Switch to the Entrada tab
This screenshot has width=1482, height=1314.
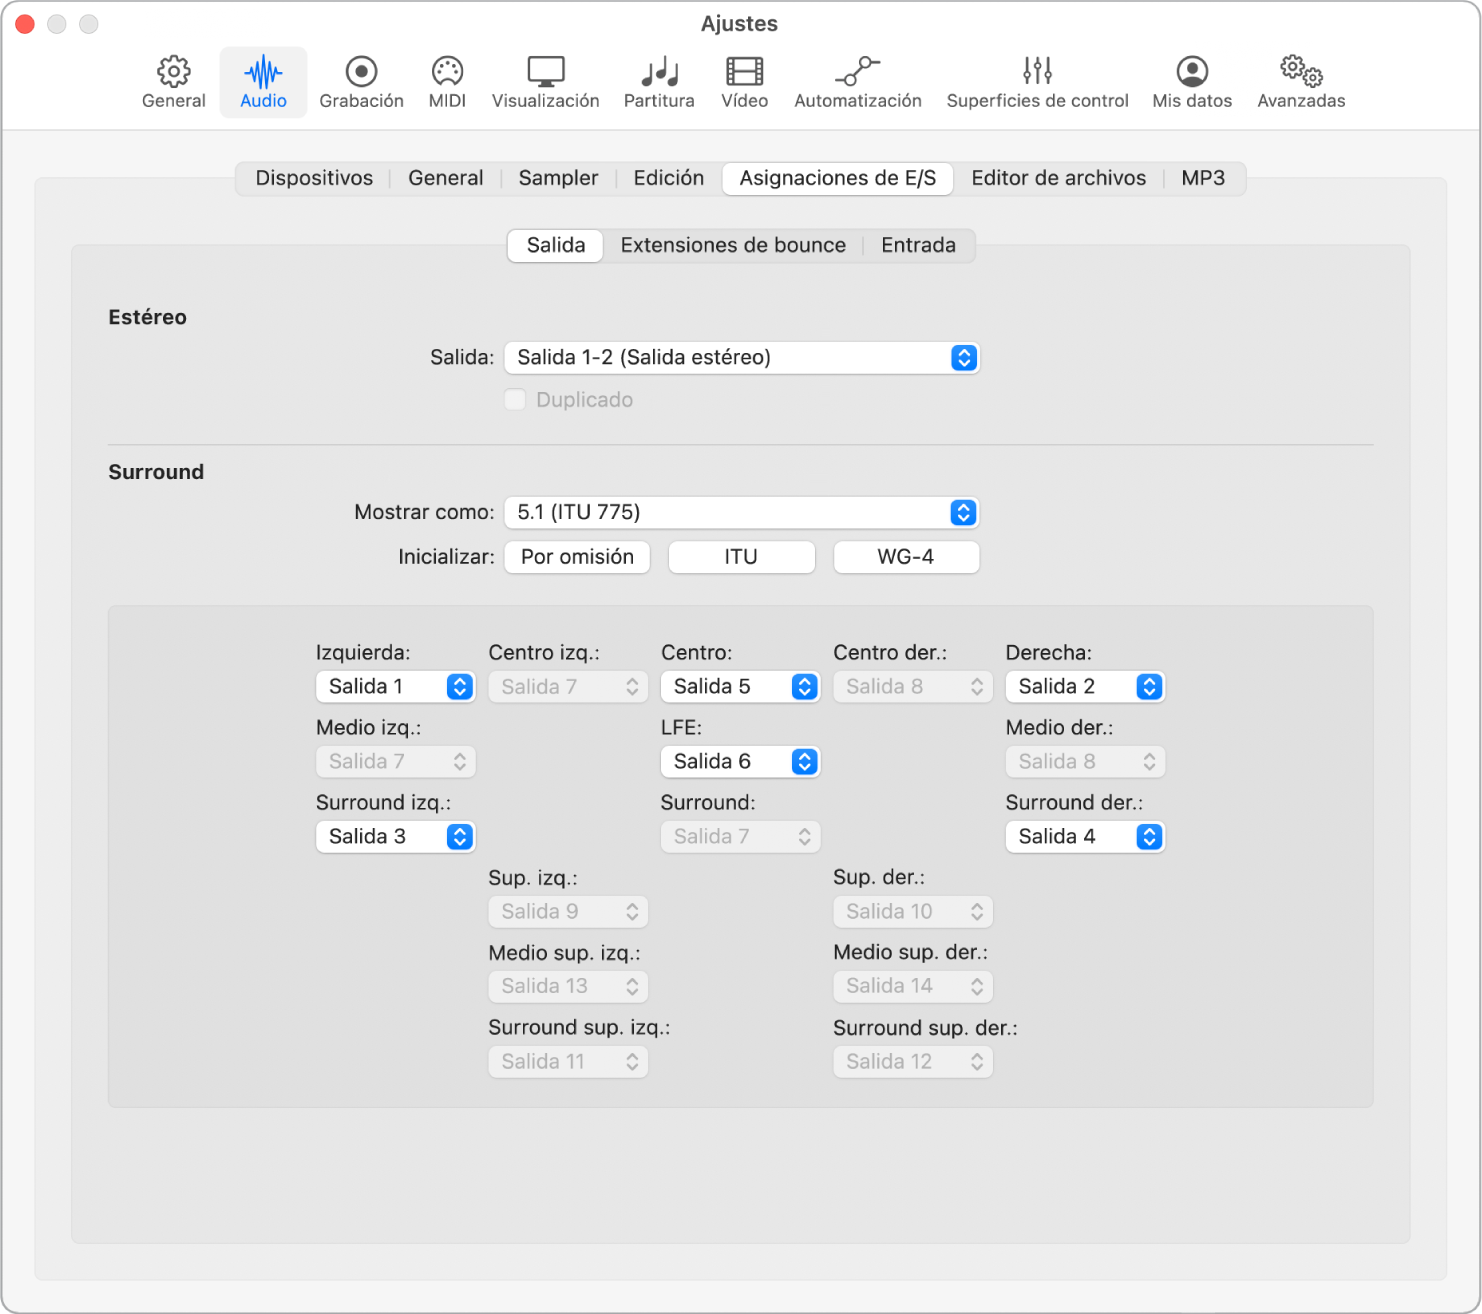tap(918, 245)
